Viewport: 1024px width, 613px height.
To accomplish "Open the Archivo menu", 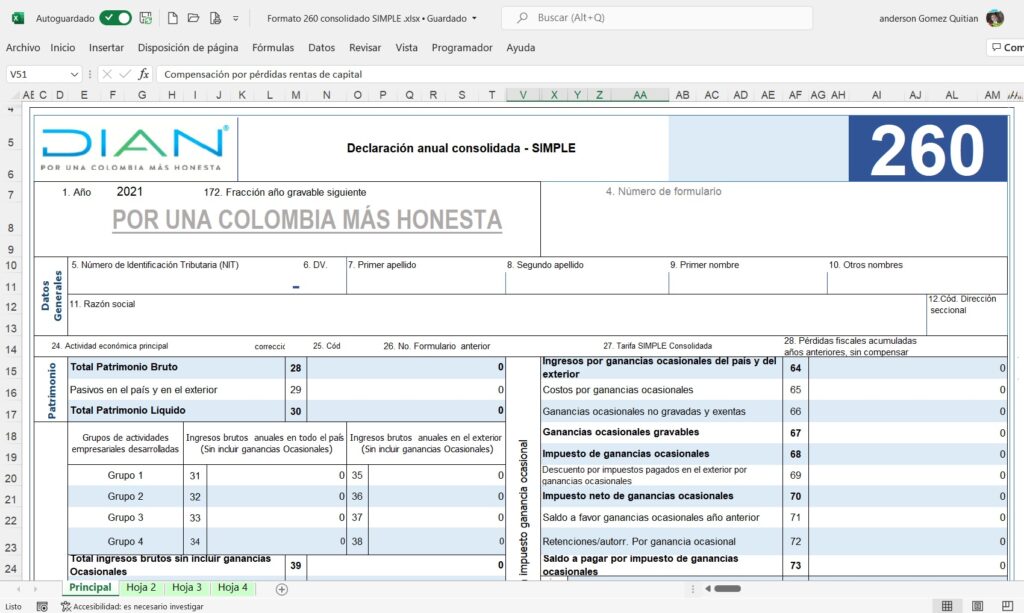I will point(23,47).
